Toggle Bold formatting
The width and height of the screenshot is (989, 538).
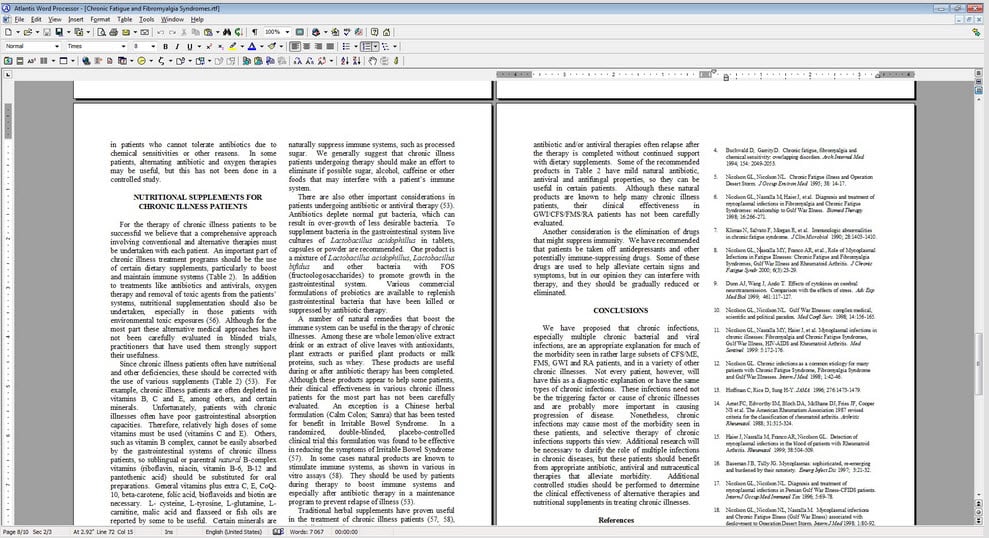[163, 46]
